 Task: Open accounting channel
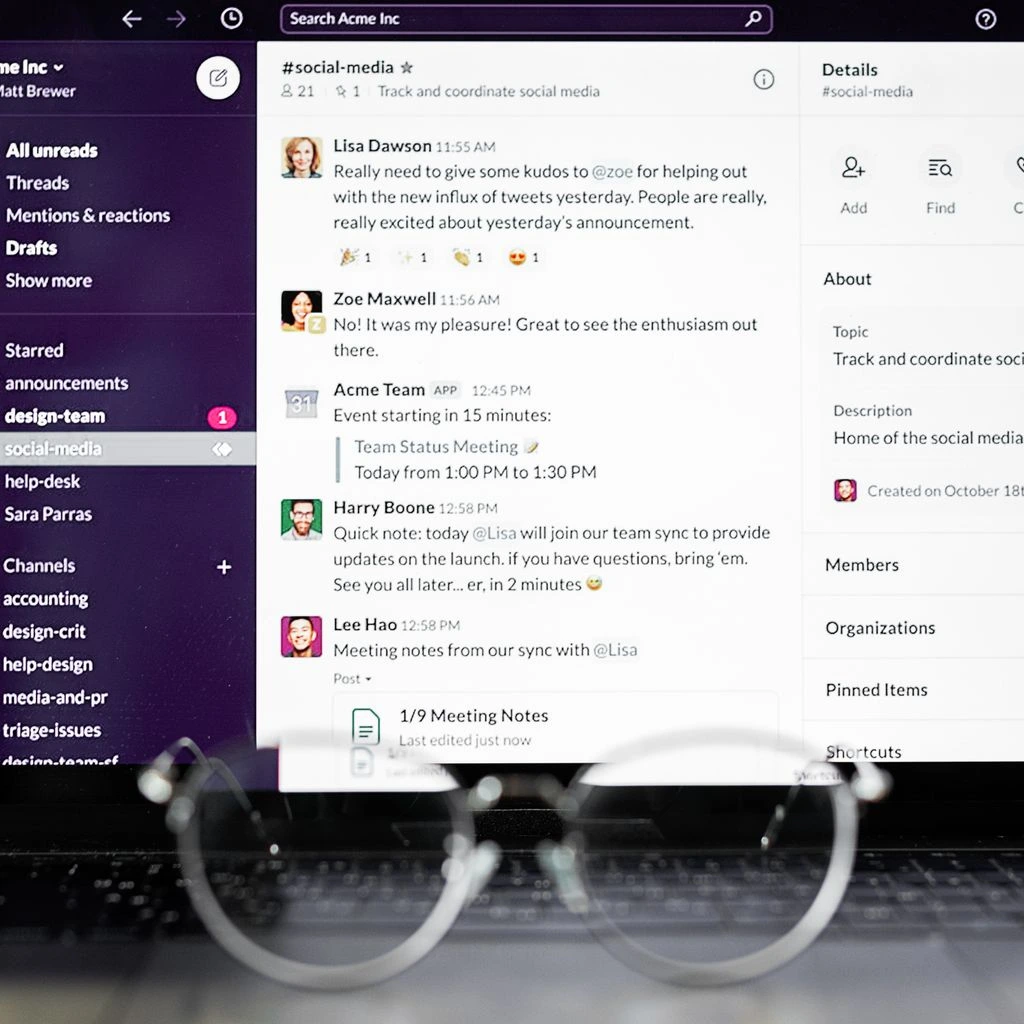46,599
